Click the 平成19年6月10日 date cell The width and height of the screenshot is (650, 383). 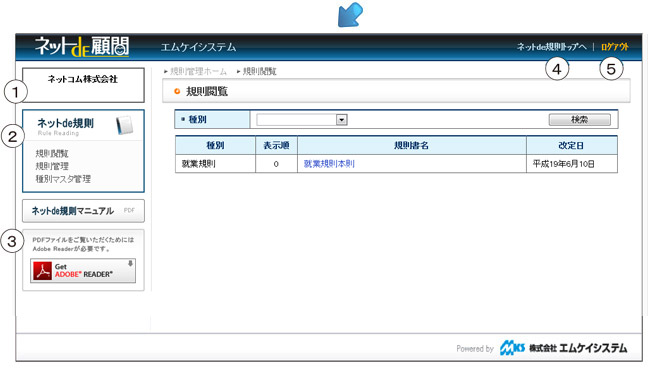pyautogui.click(x=572, y=164)
